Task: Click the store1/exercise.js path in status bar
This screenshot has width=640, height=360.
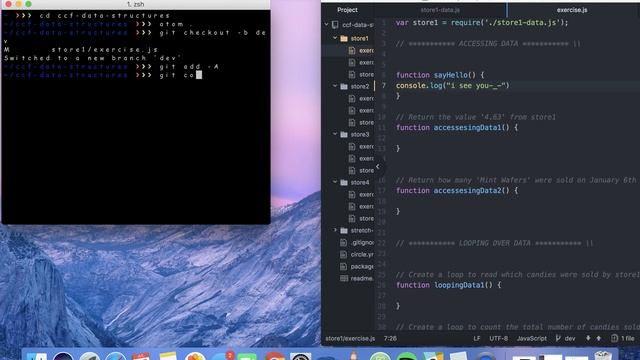Action: (350, 338)
